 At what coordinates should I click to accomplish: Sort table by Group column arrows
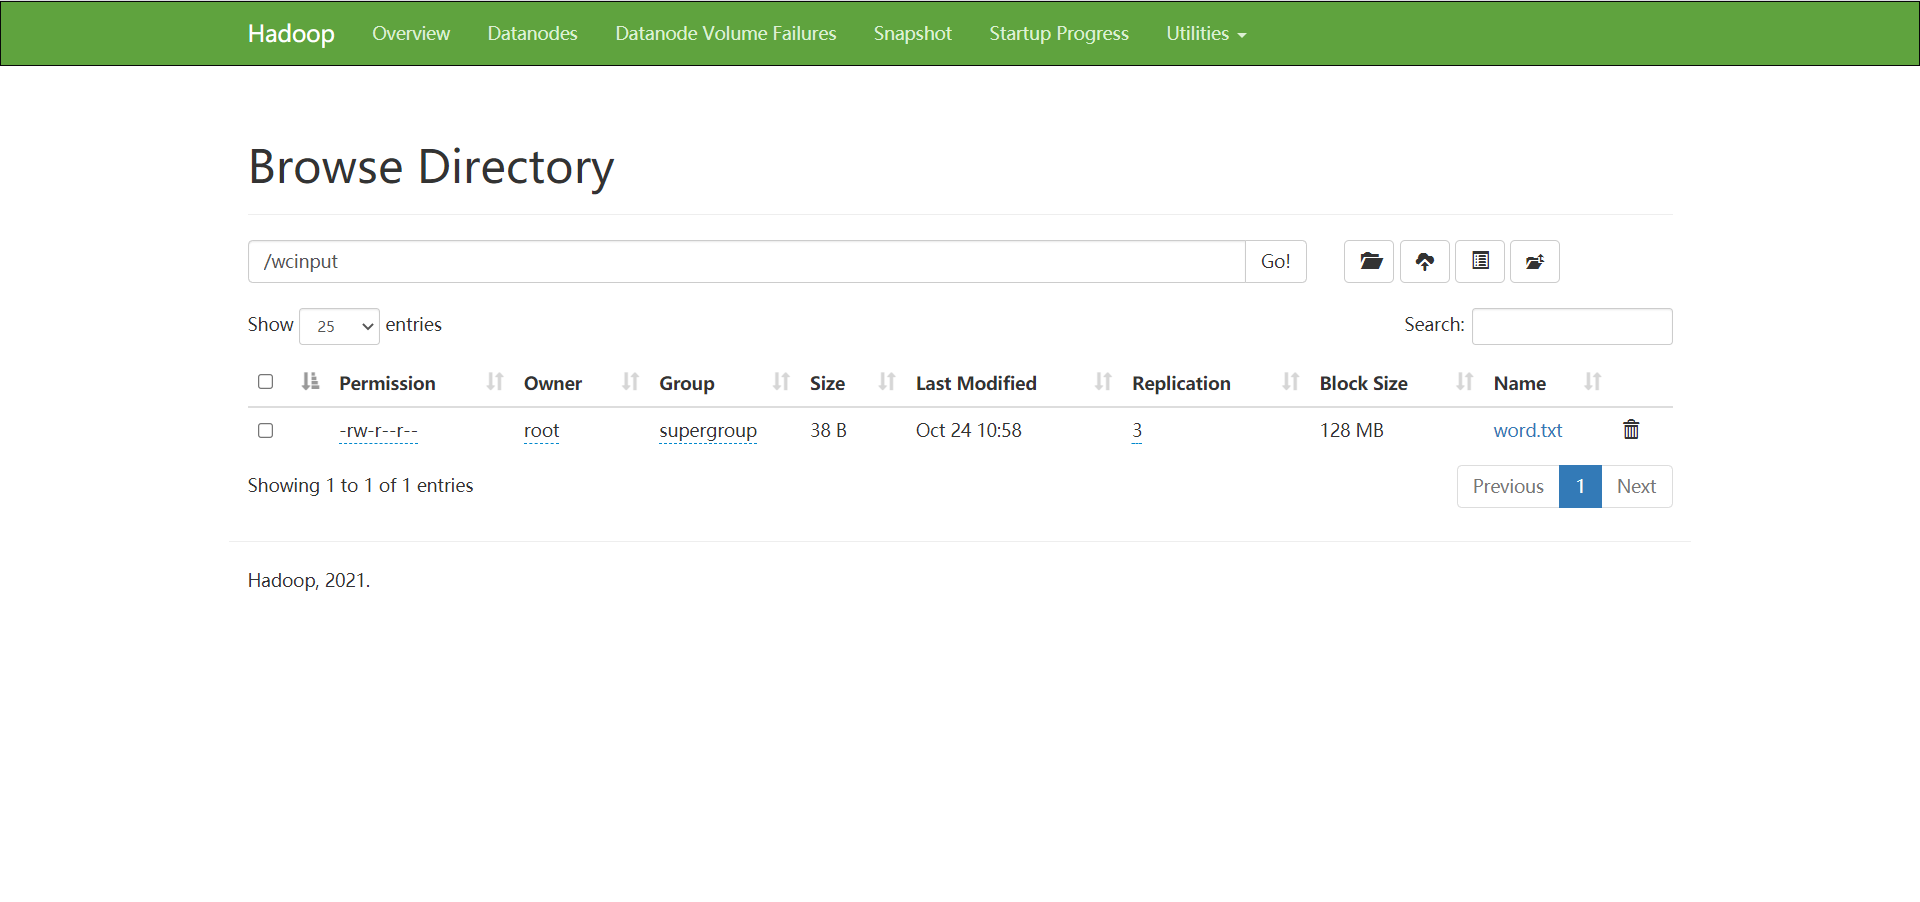(781, 381)
